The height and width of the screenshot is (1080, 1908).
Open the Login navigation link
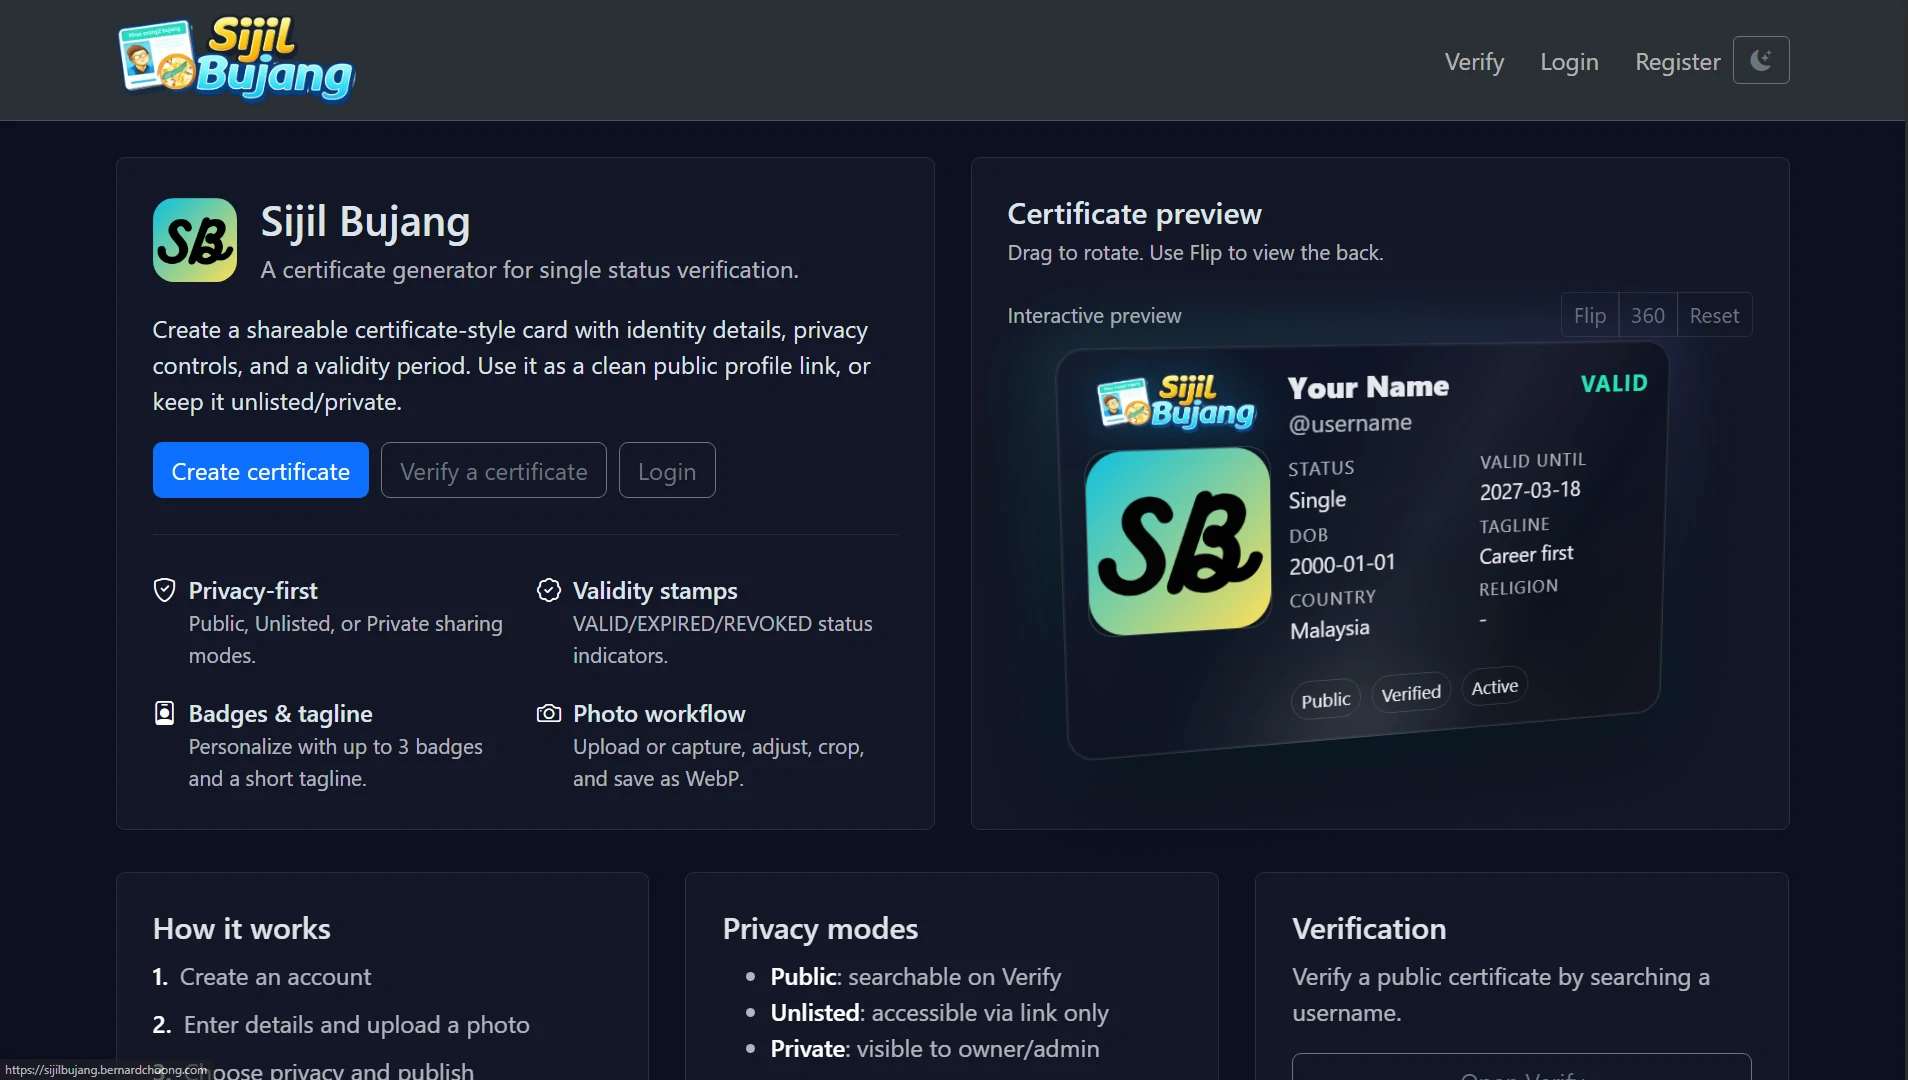(x=1569, y=61)
